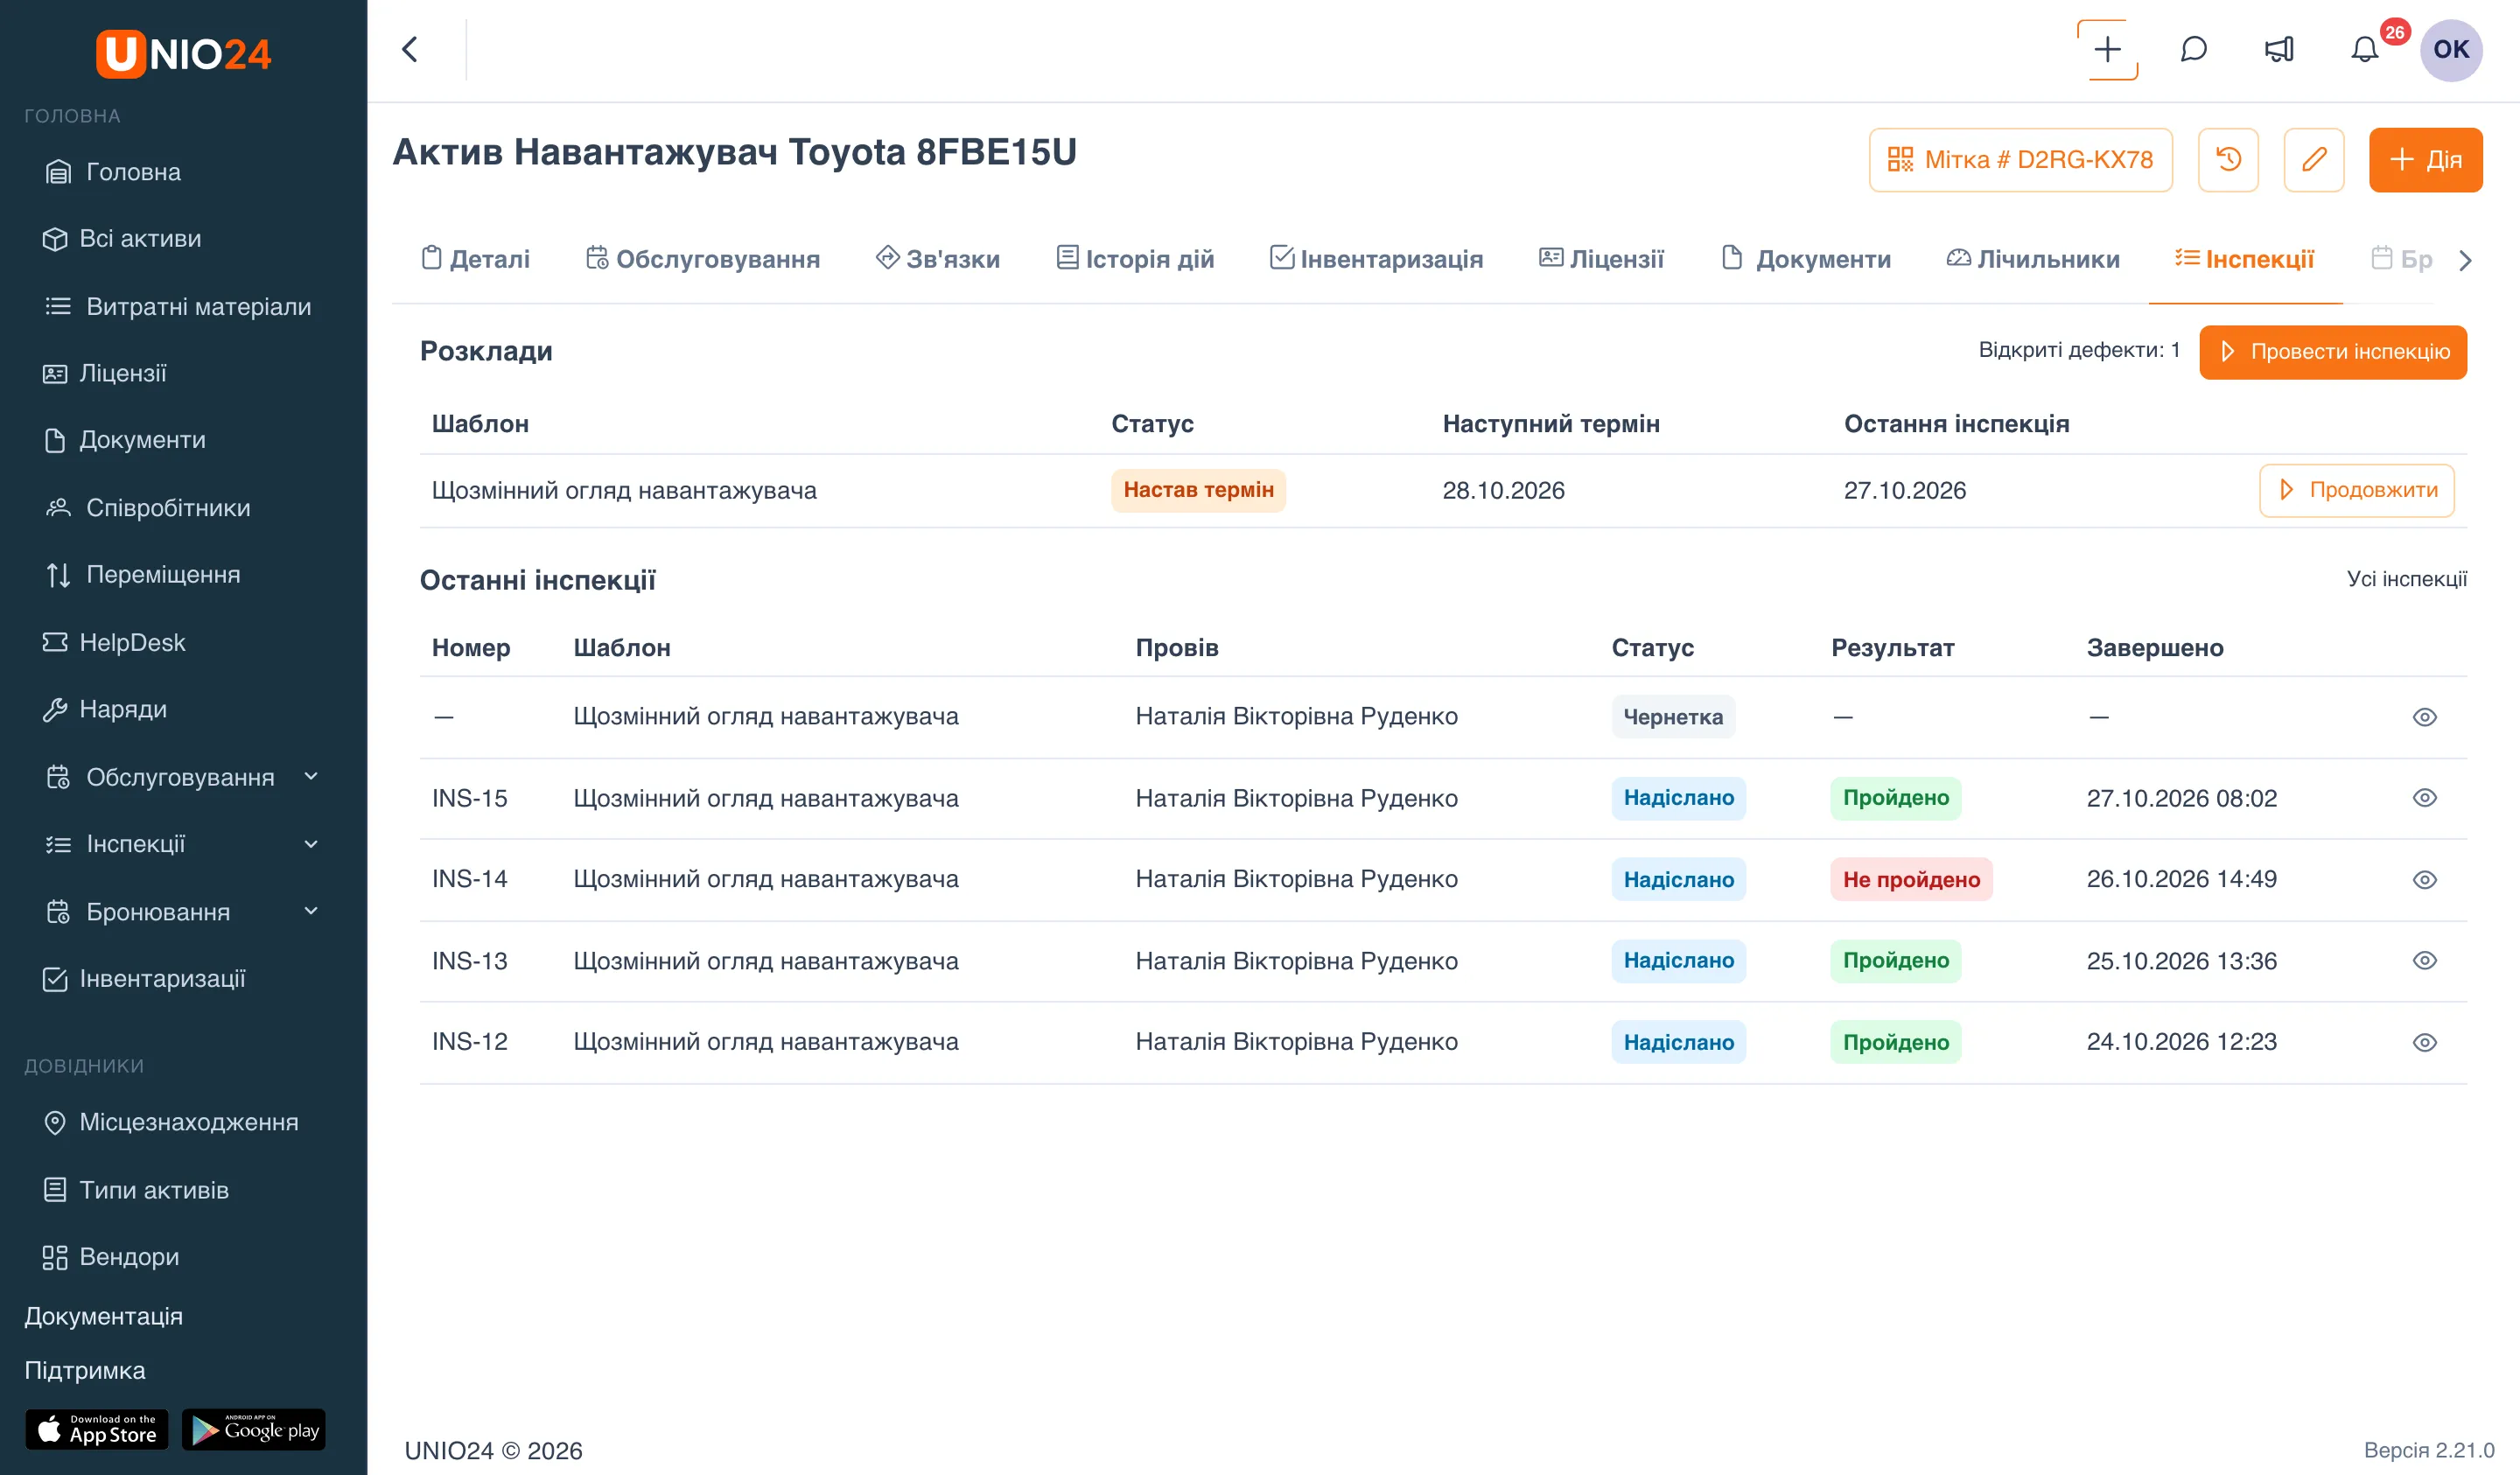The height and width of the screenshot is (1475, 2520).
Task: Open the Усі інспекції link
Action: point(2406,579)
